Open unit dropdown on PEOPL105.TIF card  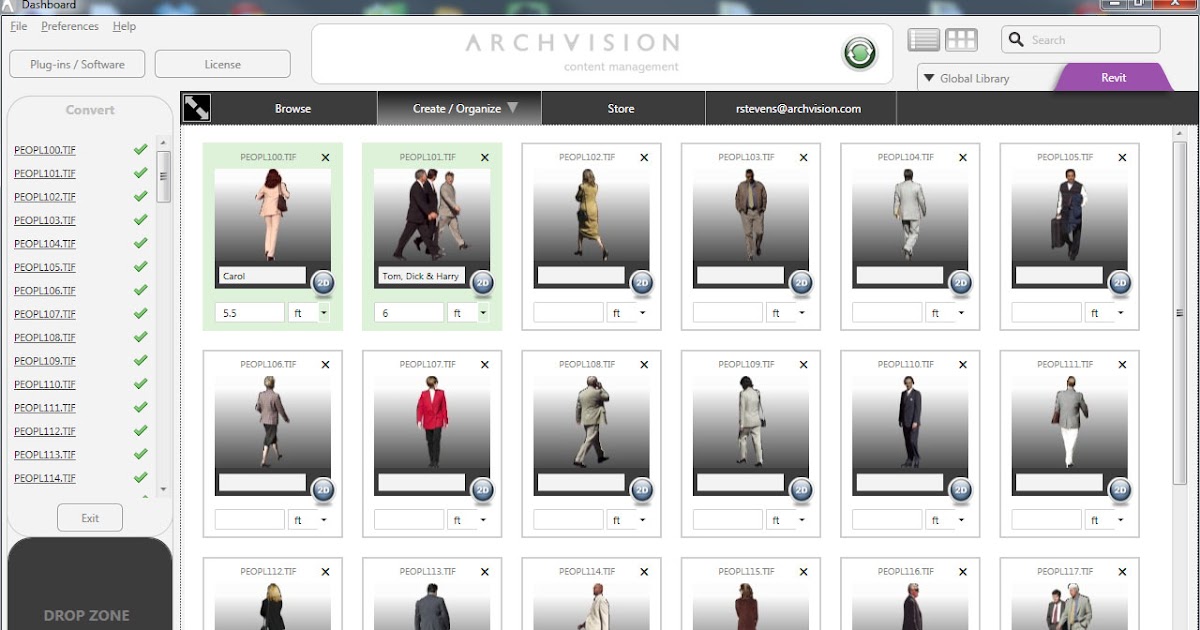coord(1107,313)
